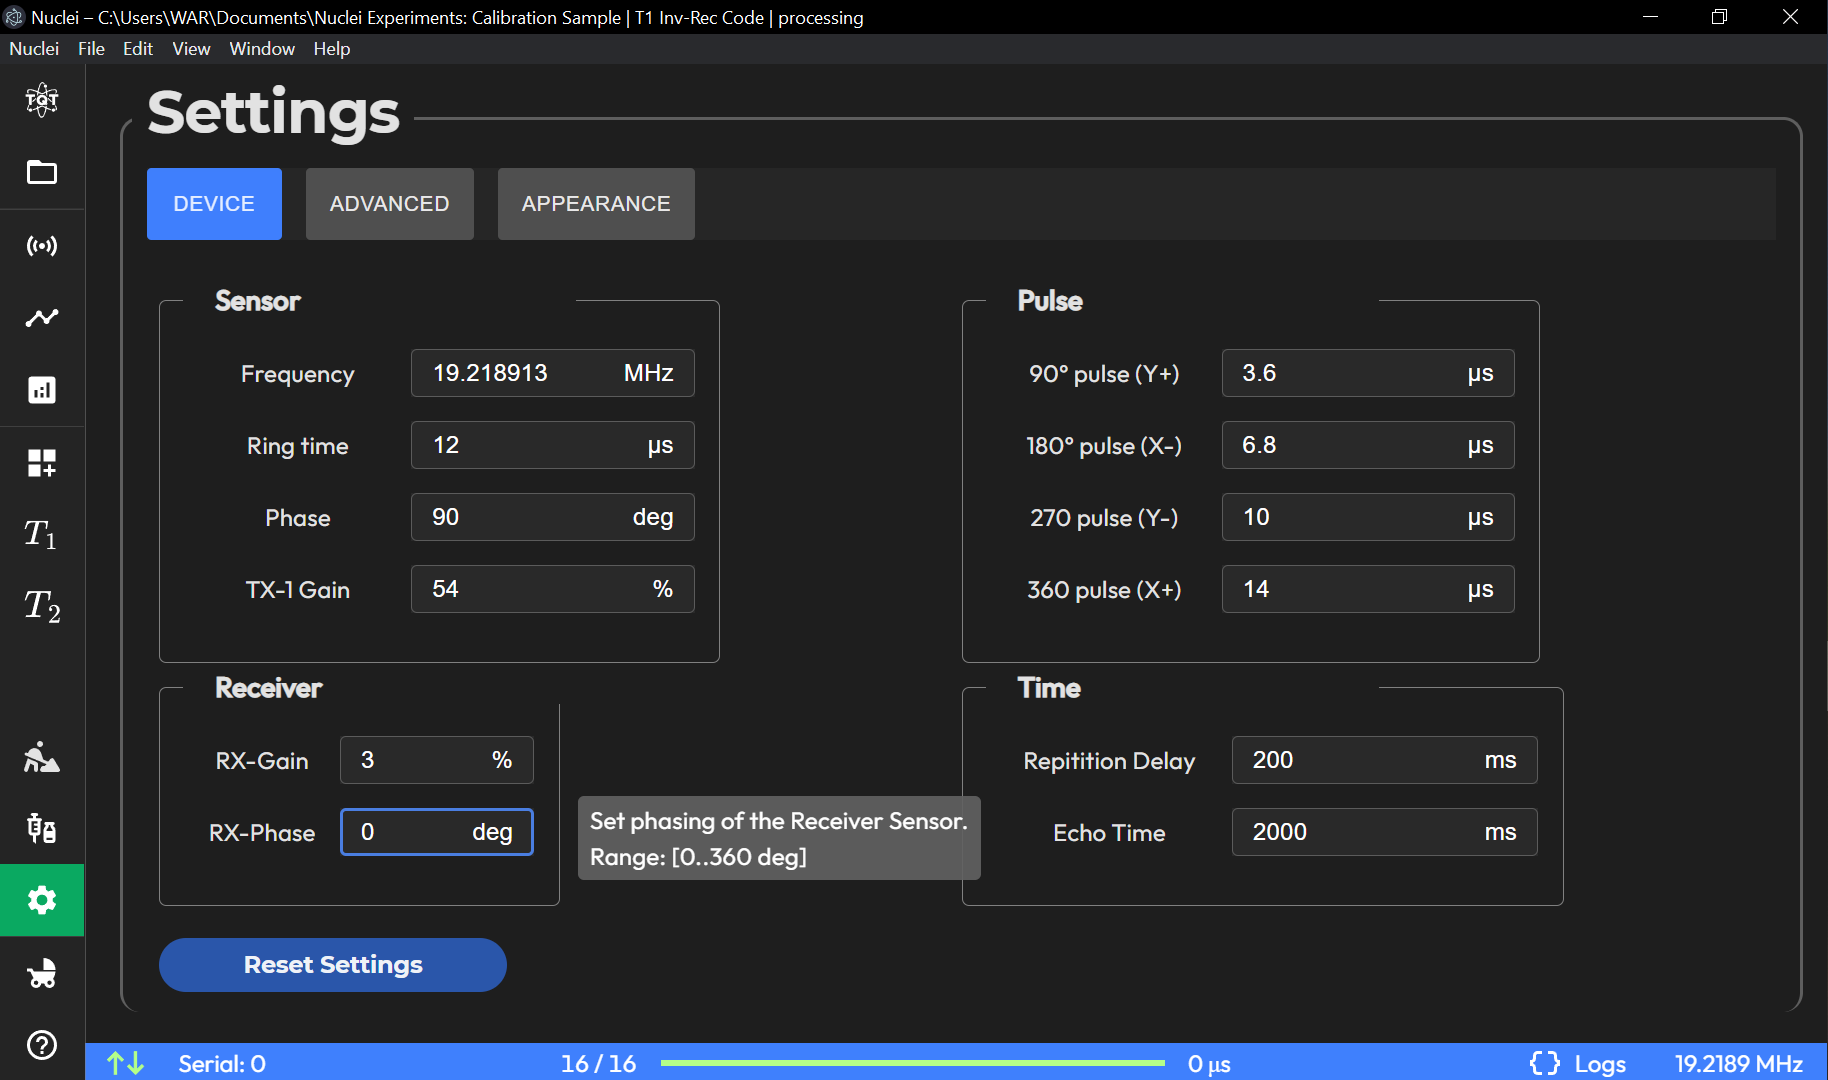Click the Receiver group title

coord(268,688)
